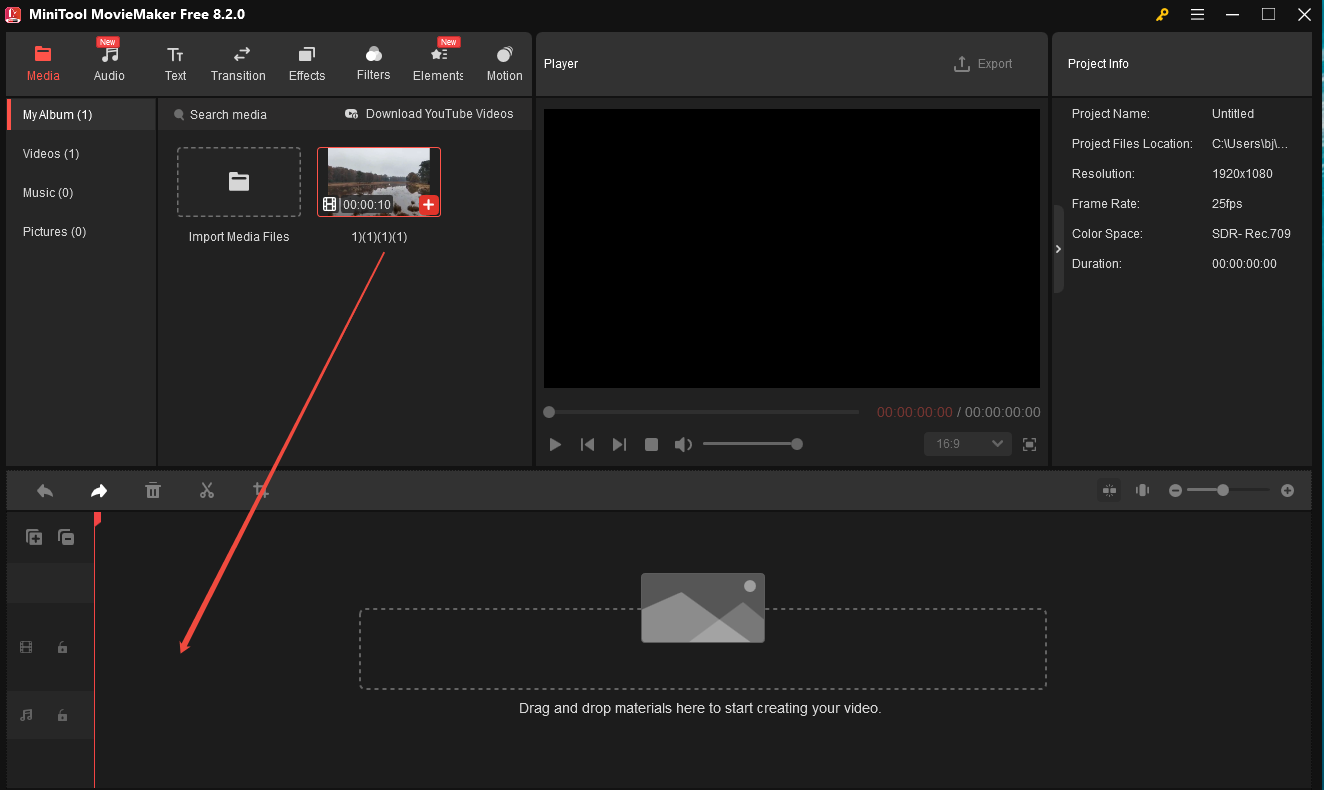Adjust the timeline zoom slider handle
Screen dimensions: 1324x790
pos(1223,490)
